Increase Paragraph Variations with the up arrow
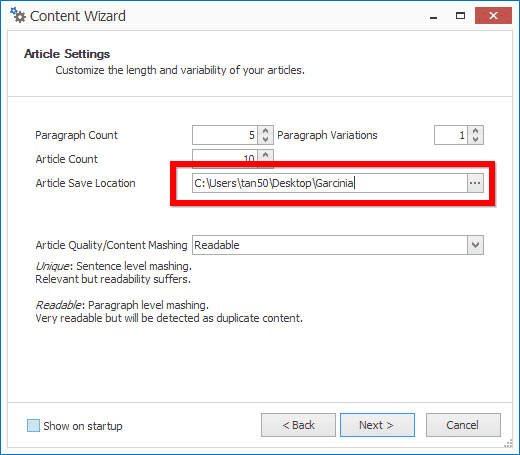520x455 pixels. (x=476, y=131)
